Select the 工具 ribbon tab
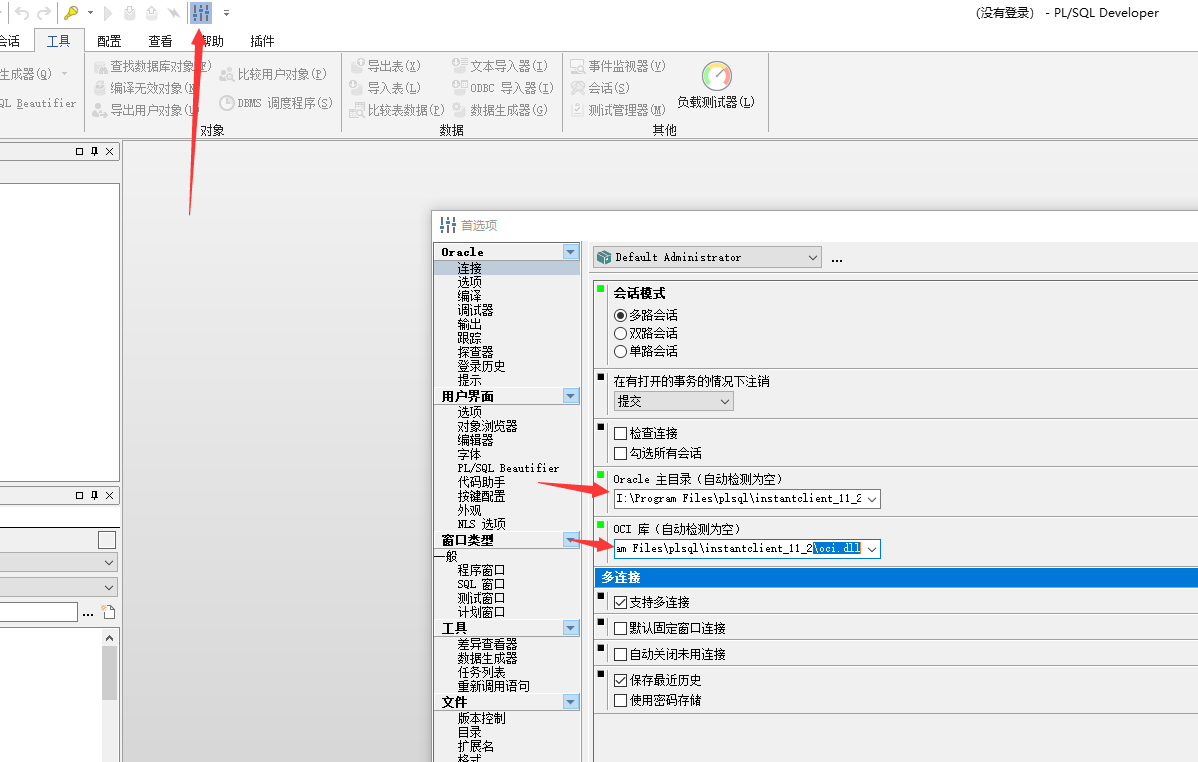The height and width of the screenshot is (762, 1198). 59,41
